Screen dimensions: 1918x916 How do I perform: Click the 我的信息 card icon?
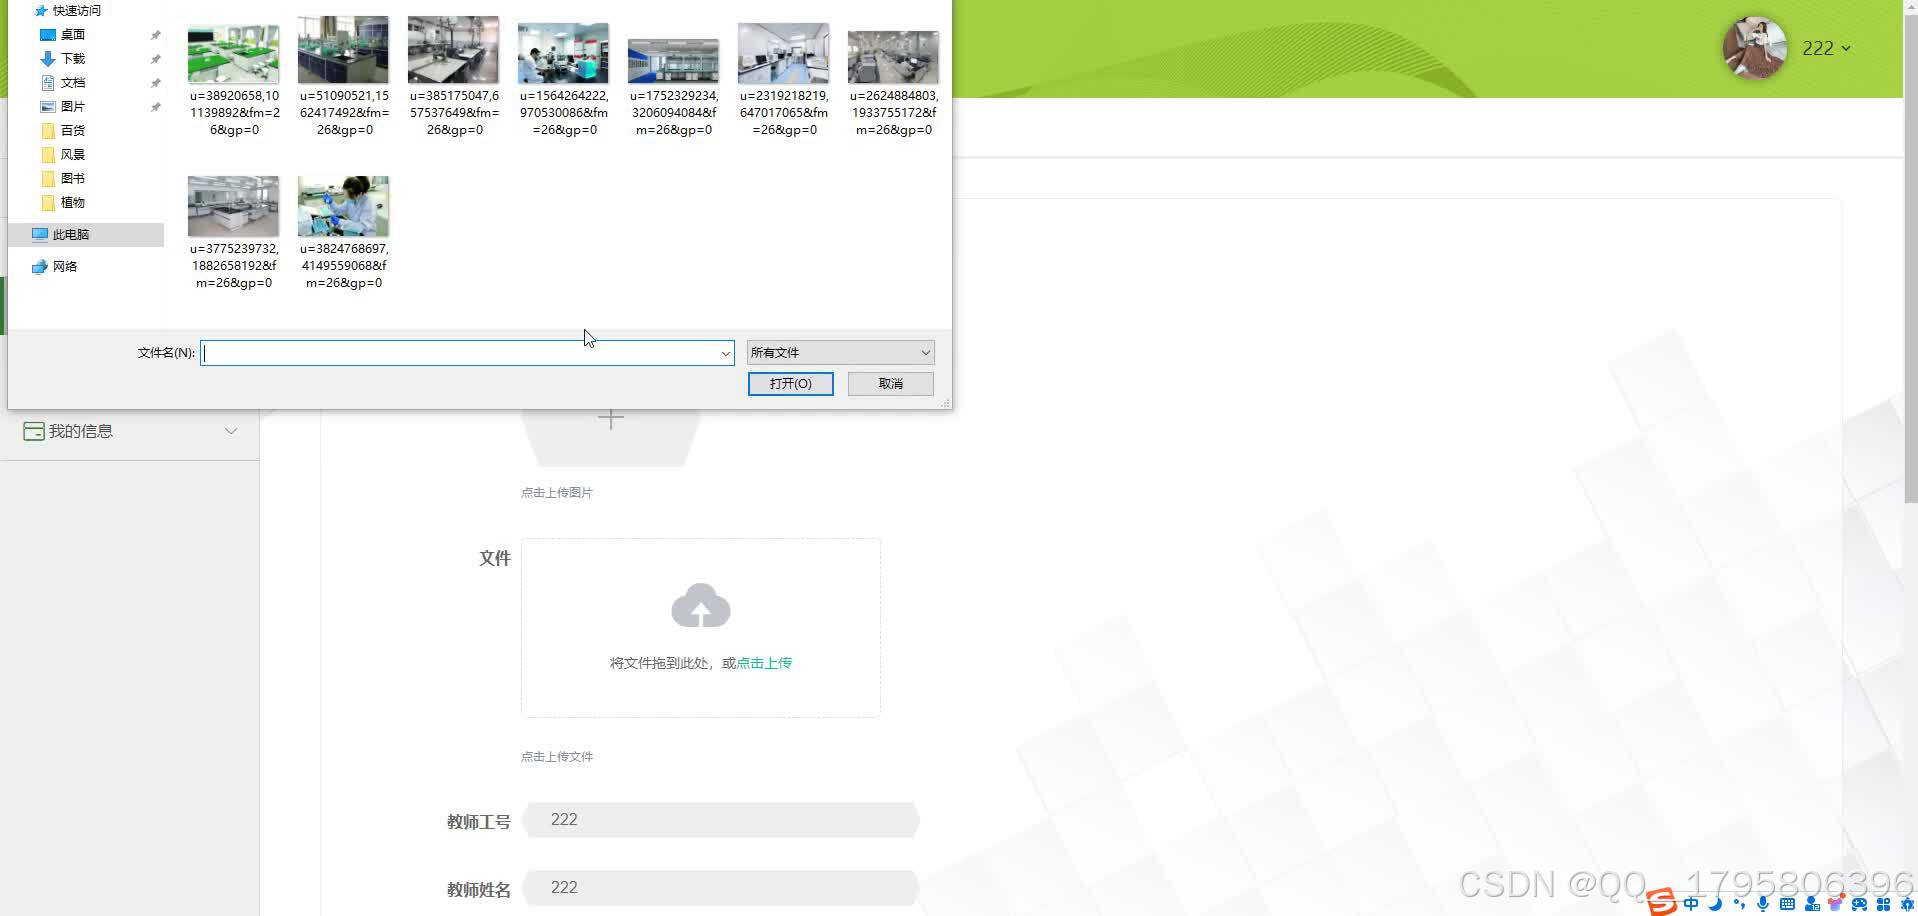point(34,431)
